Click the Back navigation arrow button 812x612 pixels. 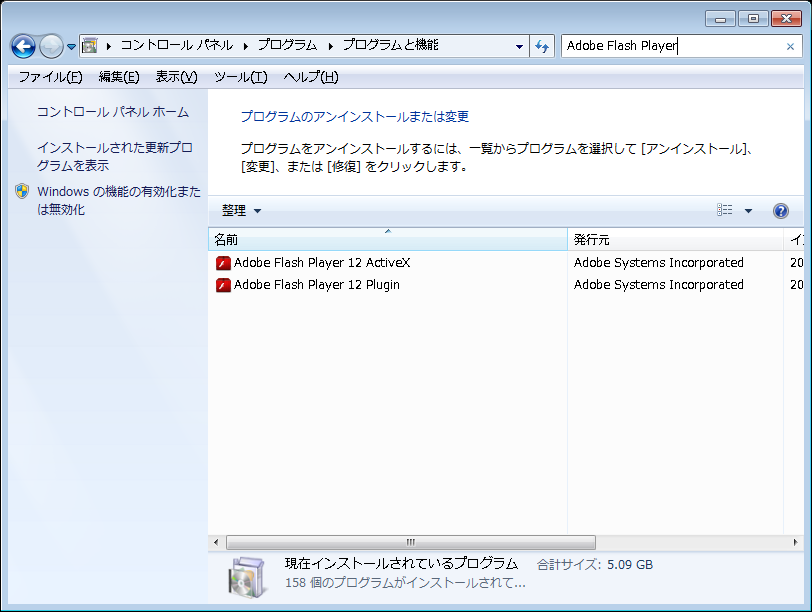click(x=23, y=47)
